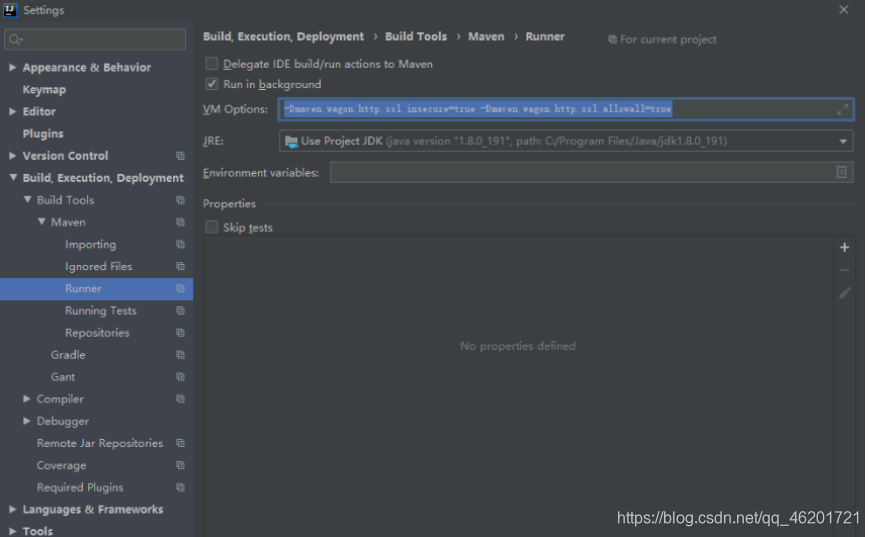Uncheck Run in background

tap(211, 84)
